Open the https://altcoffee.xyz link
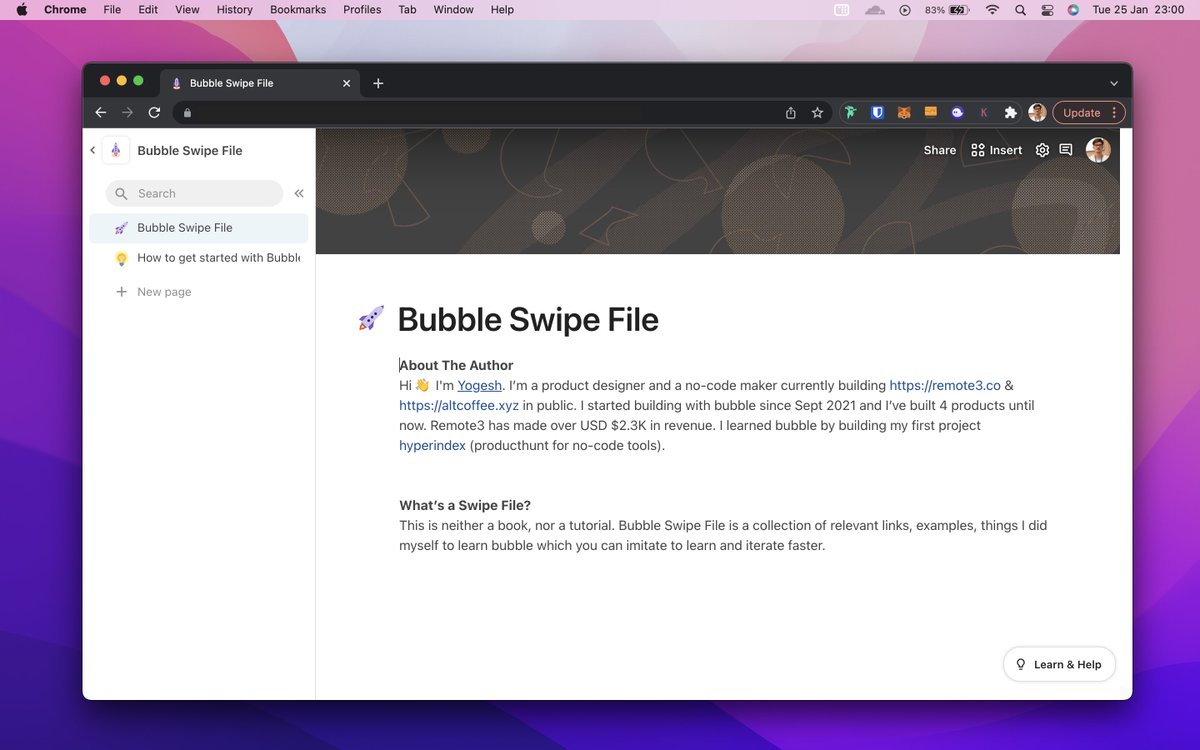Screen dimensions: 1200x750 459,405
